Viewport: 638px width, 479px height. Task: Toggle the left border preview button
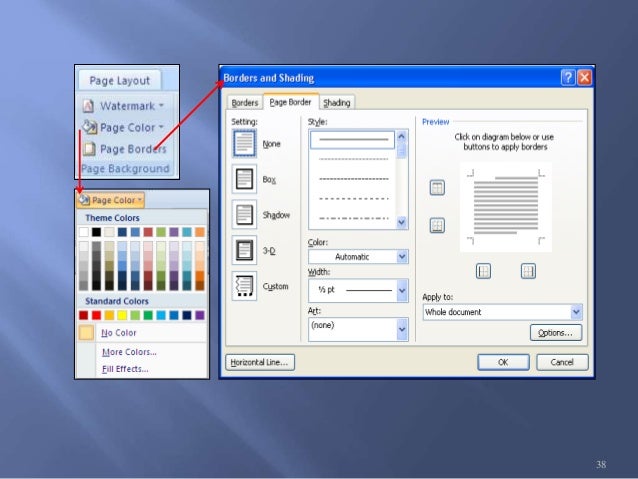coord(483,271)
